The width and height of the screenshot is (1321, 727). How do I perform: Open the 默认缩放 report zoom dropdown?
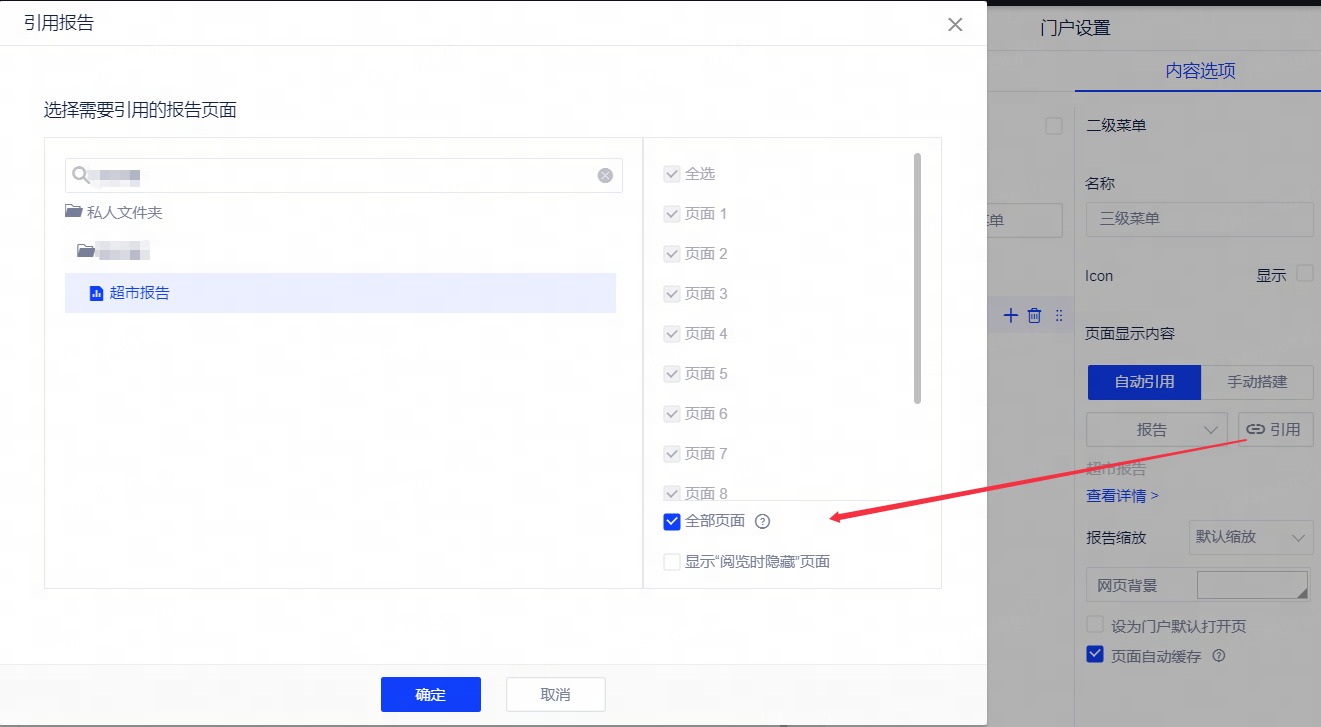point(1250,537)
